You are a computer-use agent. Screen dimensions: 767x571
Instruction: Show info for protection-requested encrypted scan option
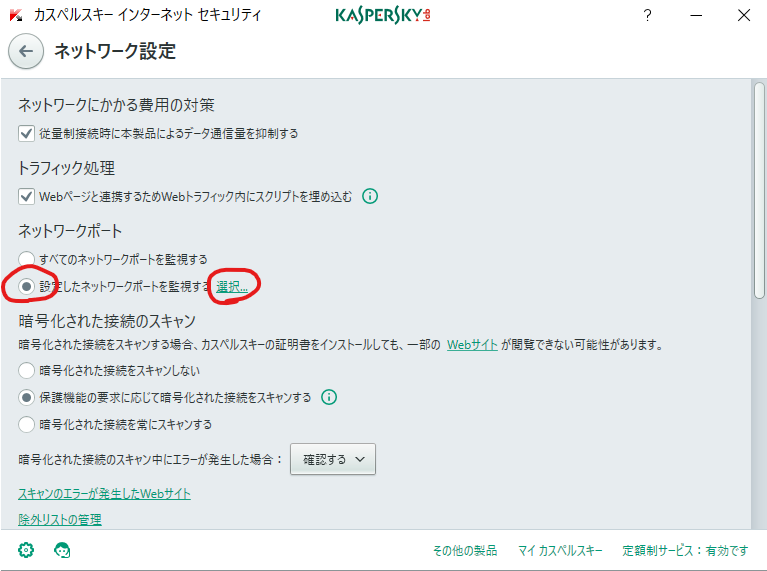click(329, 397)
